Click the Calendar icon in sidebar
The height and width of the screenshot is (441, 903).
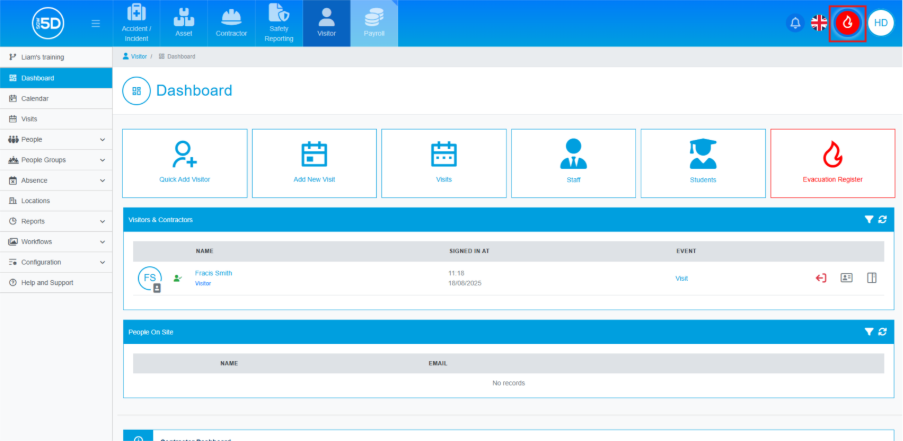click(x=13, y=98)
